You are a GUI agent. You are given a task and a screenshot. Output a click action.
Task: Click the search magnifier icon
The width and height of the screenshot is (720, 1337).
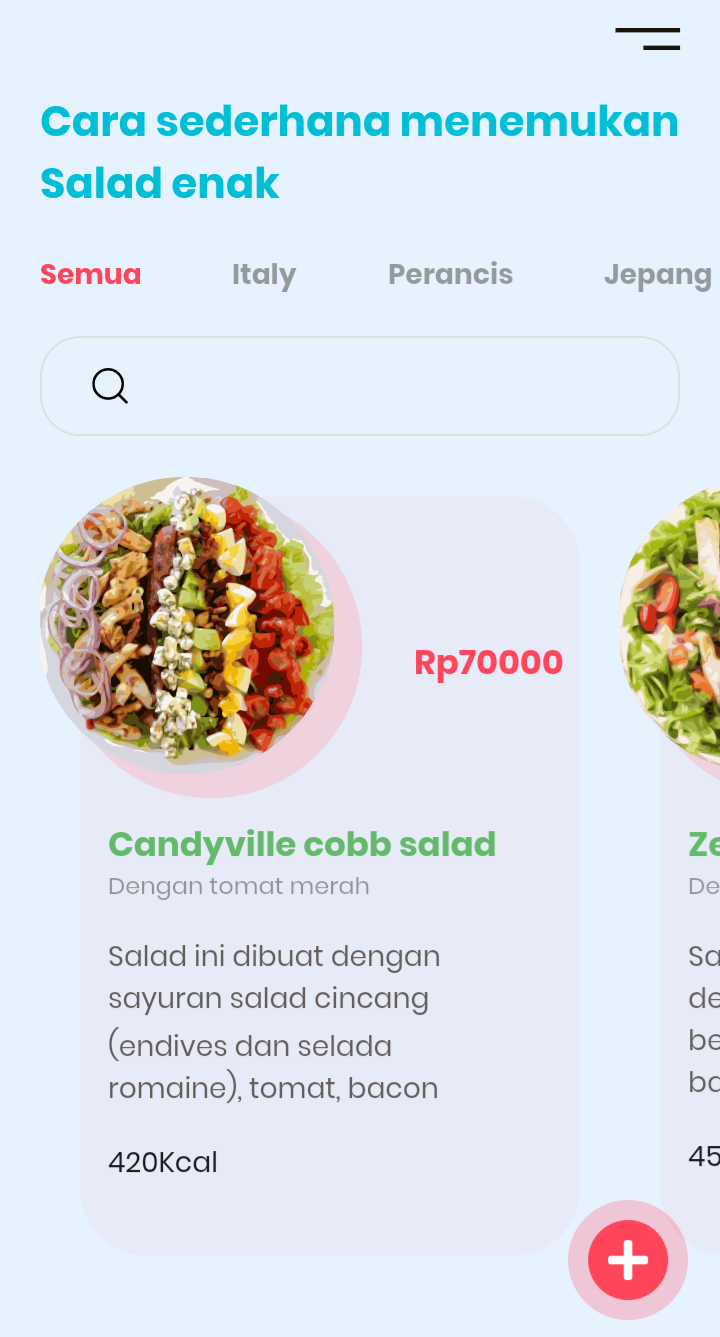pos(109,386)
